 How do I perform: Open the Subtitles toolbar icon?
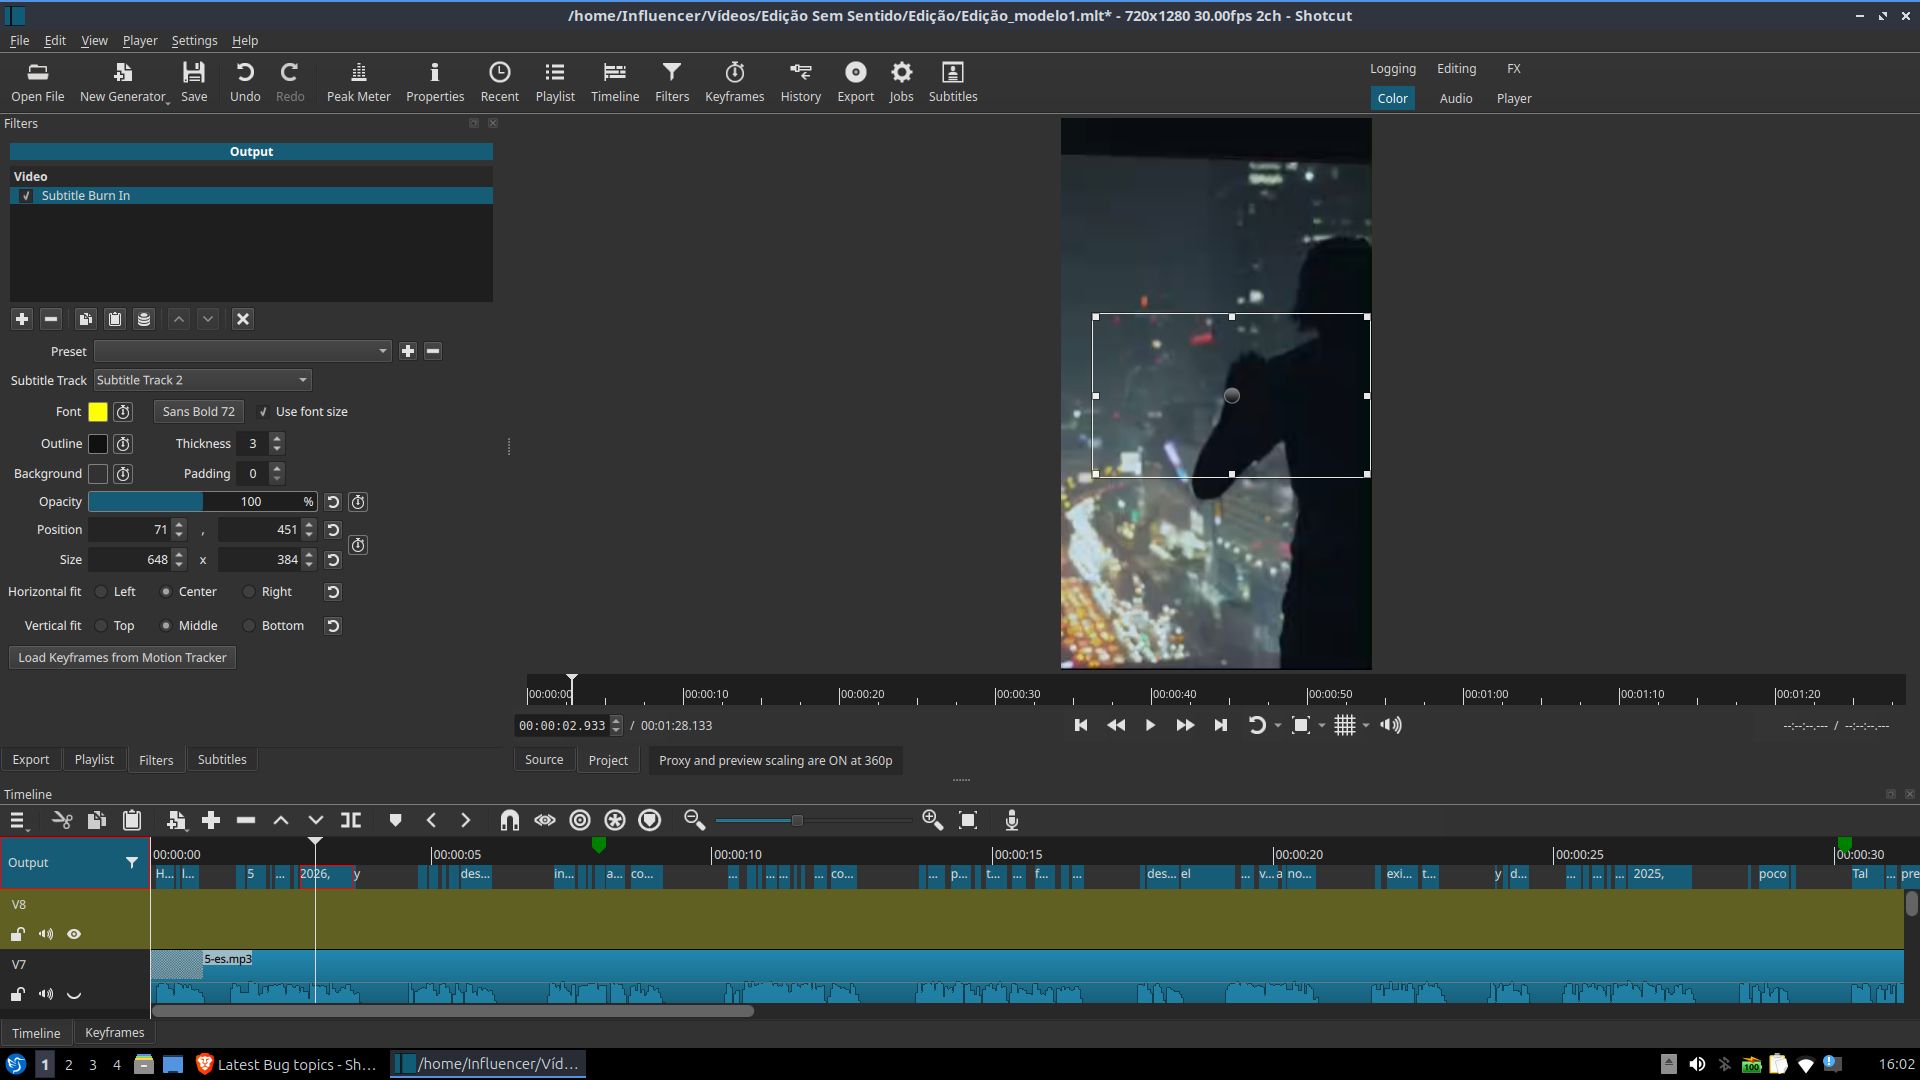[x=952, y=81]
